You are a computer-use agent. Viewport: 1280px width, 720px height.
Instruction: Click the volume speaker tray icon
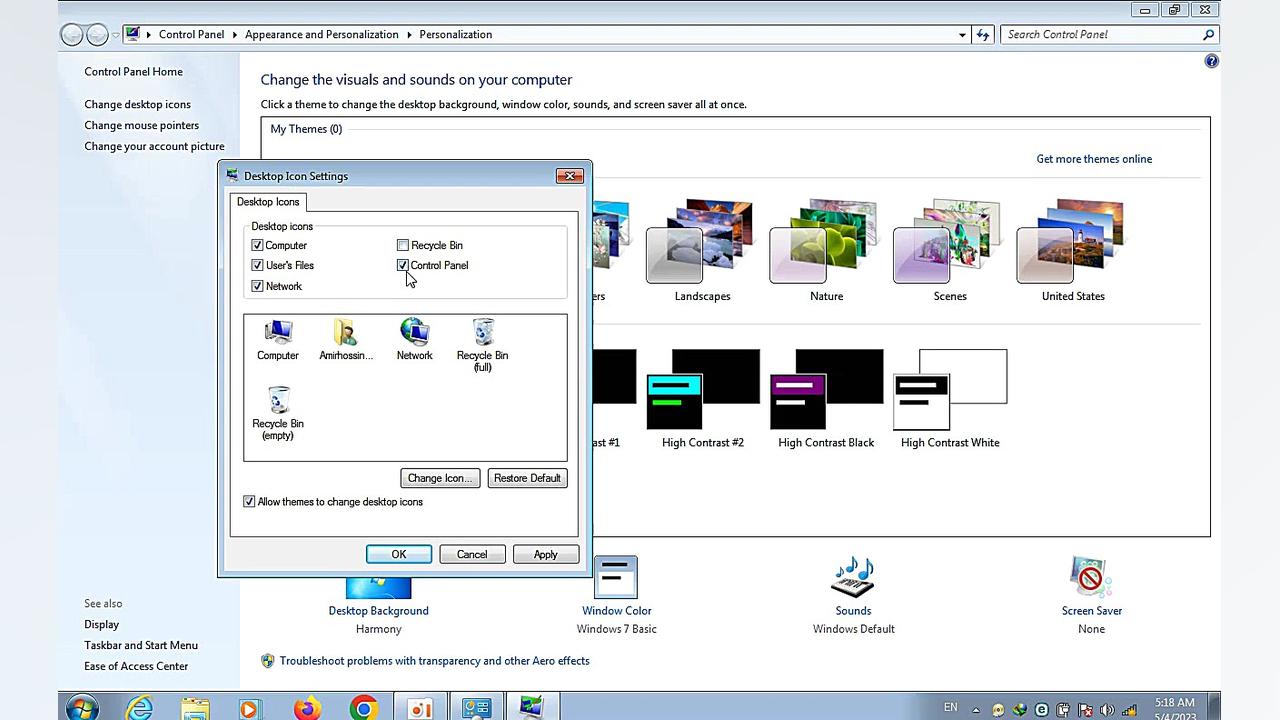1107,710
